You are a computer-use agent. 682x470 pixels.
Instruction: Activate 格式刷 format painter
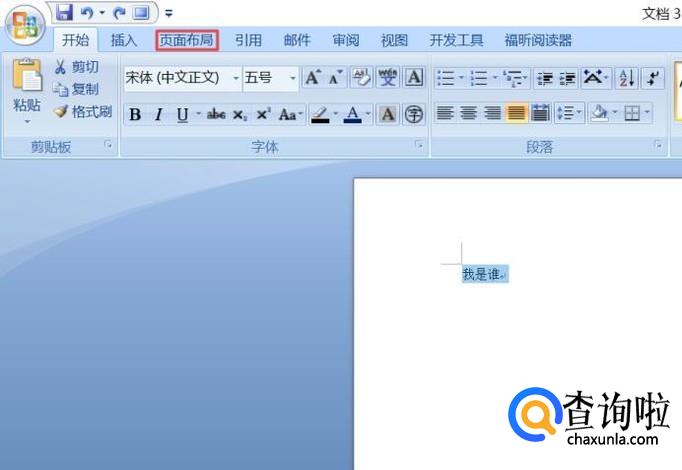coord(83,112)
